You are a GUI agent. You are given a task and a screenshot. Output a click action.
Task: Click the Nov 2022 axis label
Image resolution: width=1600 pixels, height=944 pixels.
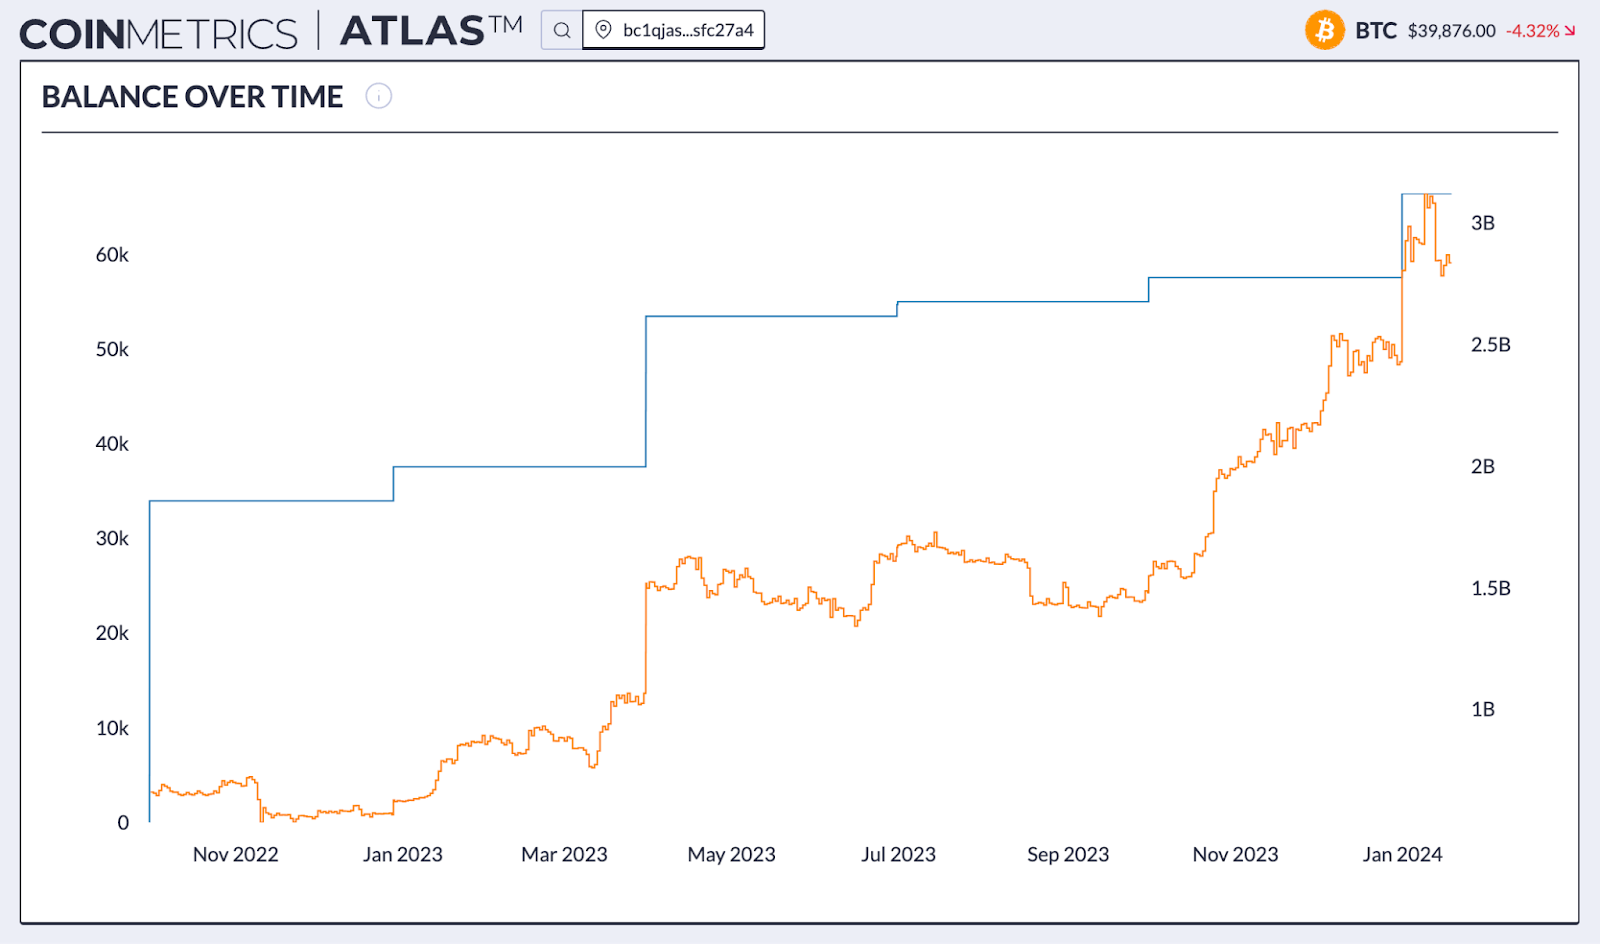point(236,854)
